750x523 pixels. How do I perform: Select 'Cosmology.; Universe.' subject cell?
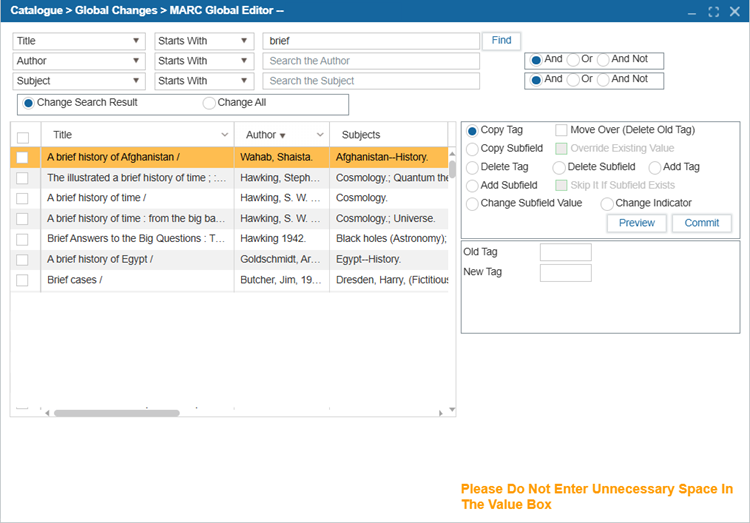389,219
